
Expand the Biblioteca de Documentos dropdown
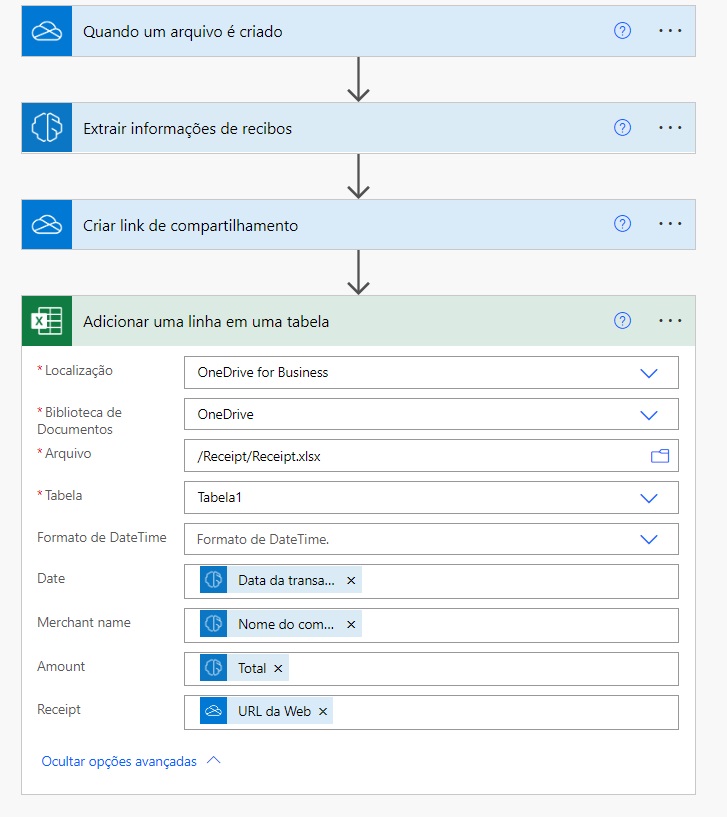click(648, 414)
